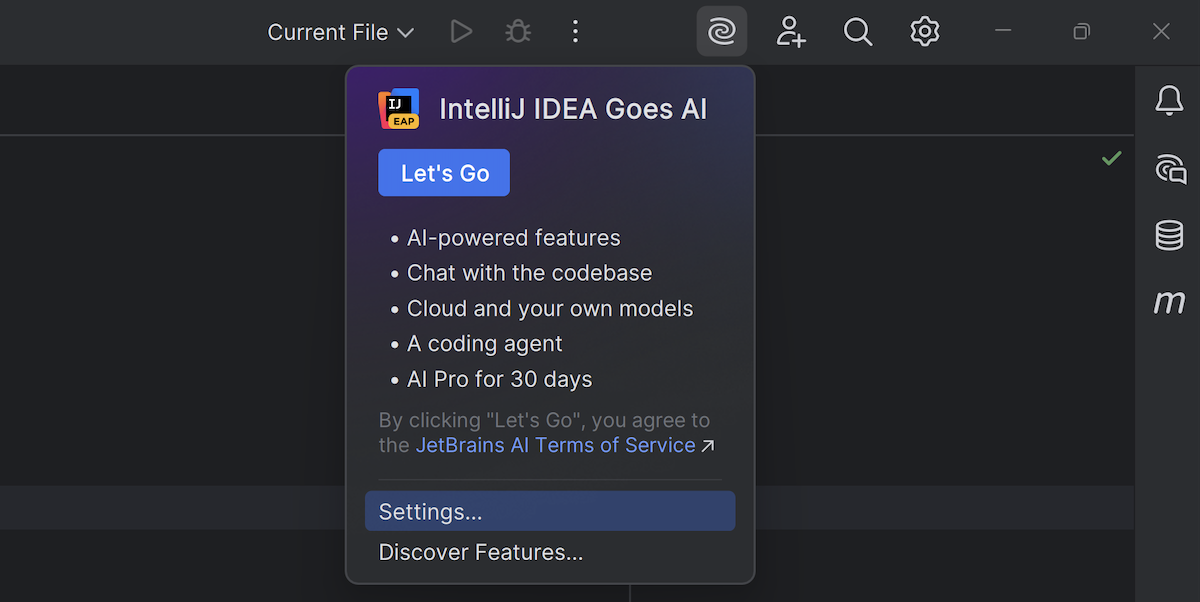The height and width of the screenshot is (602, 1200).
Task: Open the More Actions three-dot menu
Action: (x=575, y=32)
